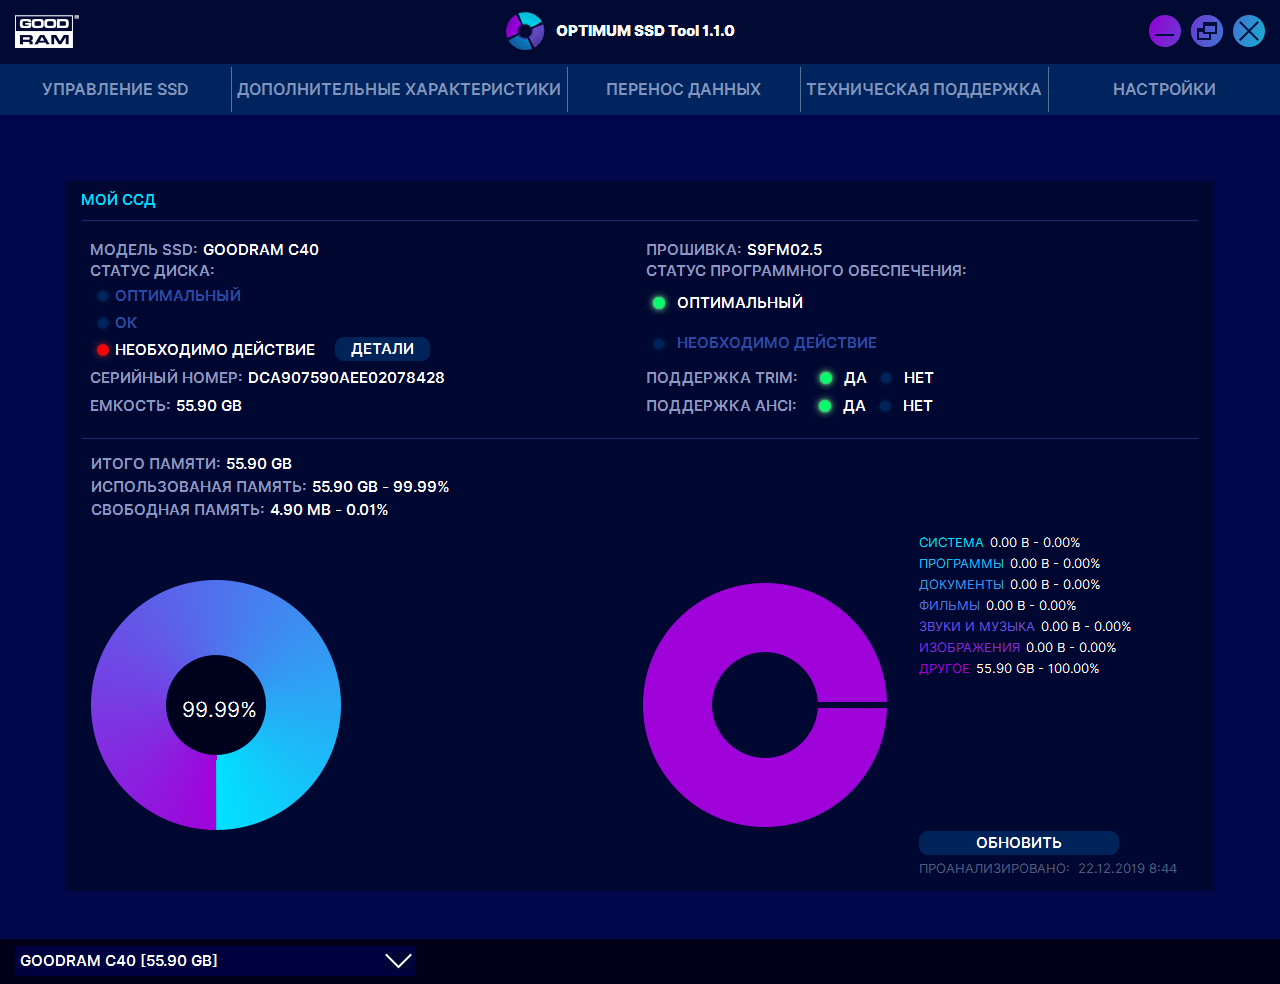This screenshot has width=1280, height=984.
Task: Close the OPTIMUM SSD Tool window
Action: [1249, 31]
